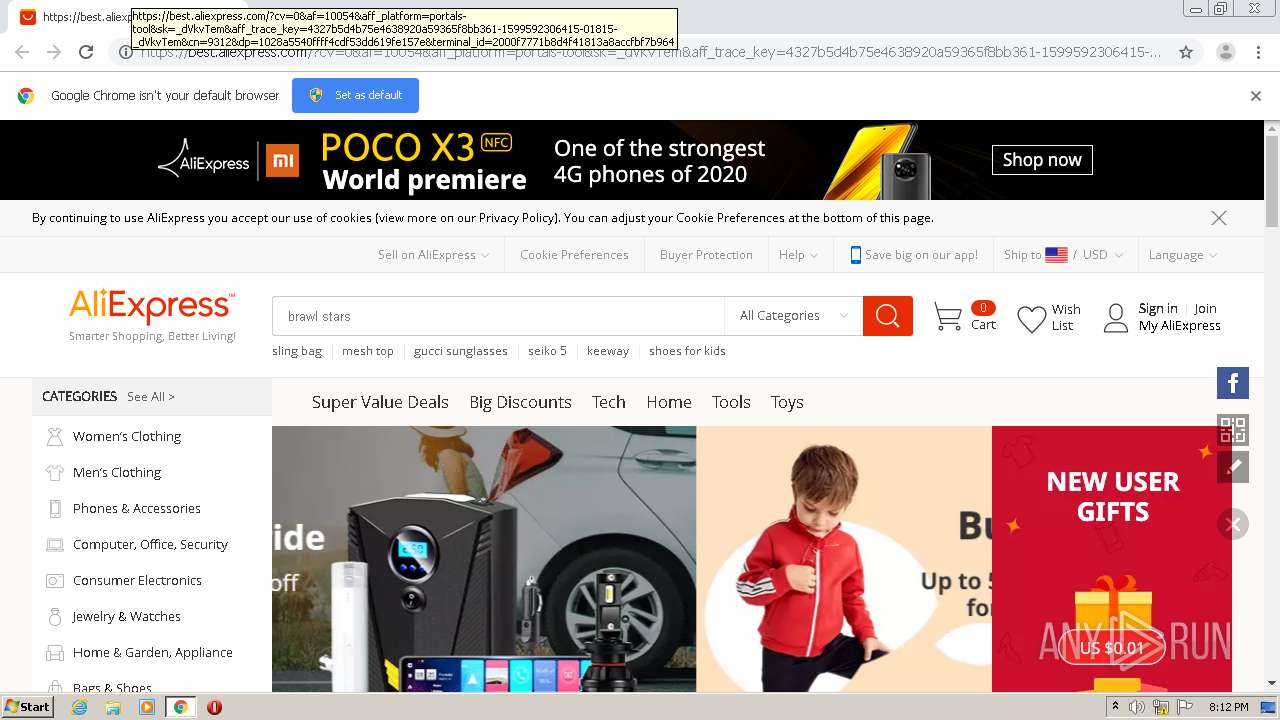Open the All Categories search dropdown

[x=793, y=316]
